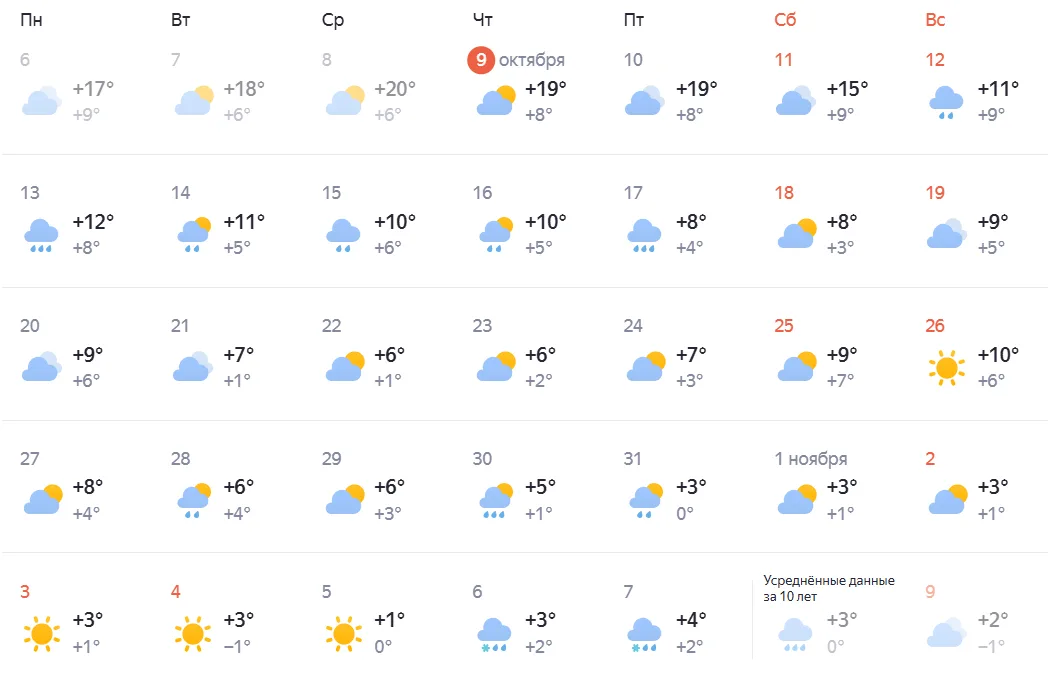Click the highlighted today marker '9 октября'

point(517,60)
